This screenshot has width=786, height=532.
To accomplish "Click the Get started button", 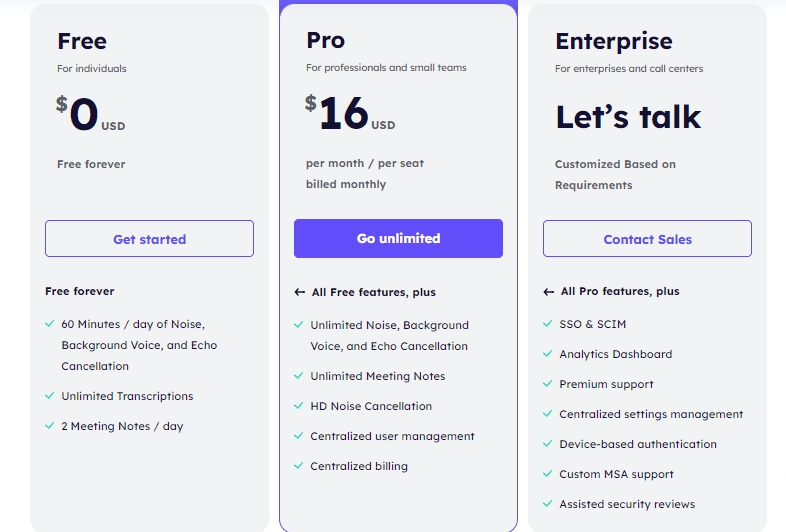I will [x=149, y=239].
